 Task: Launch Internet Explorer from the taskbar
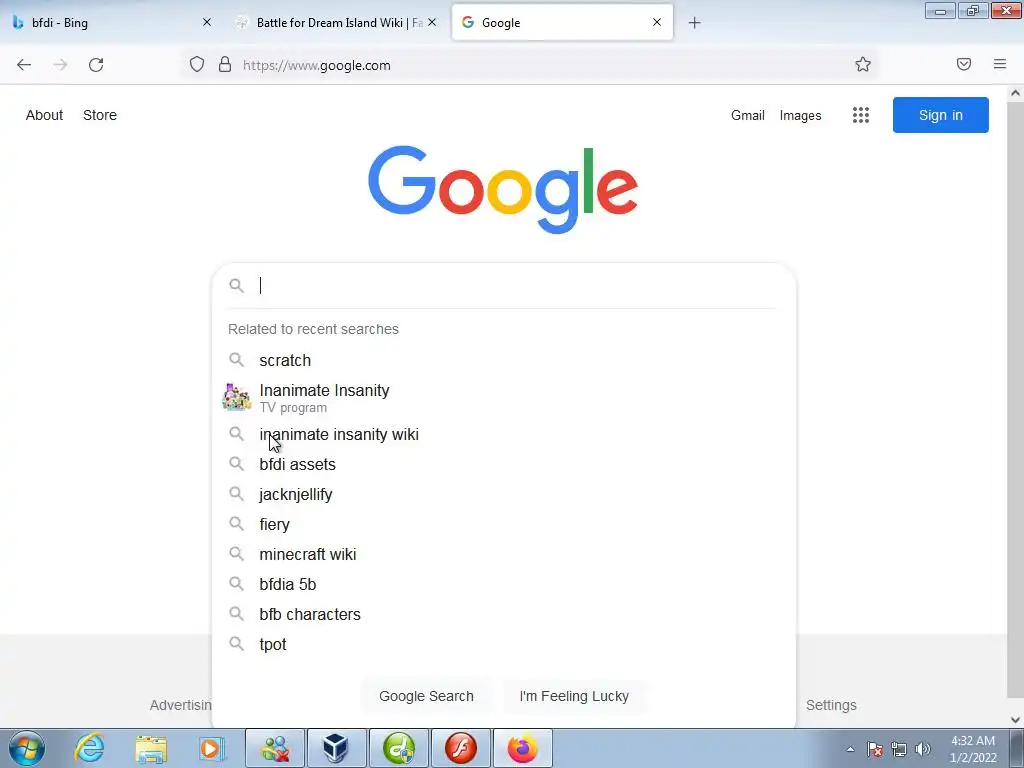pos(89,748)
